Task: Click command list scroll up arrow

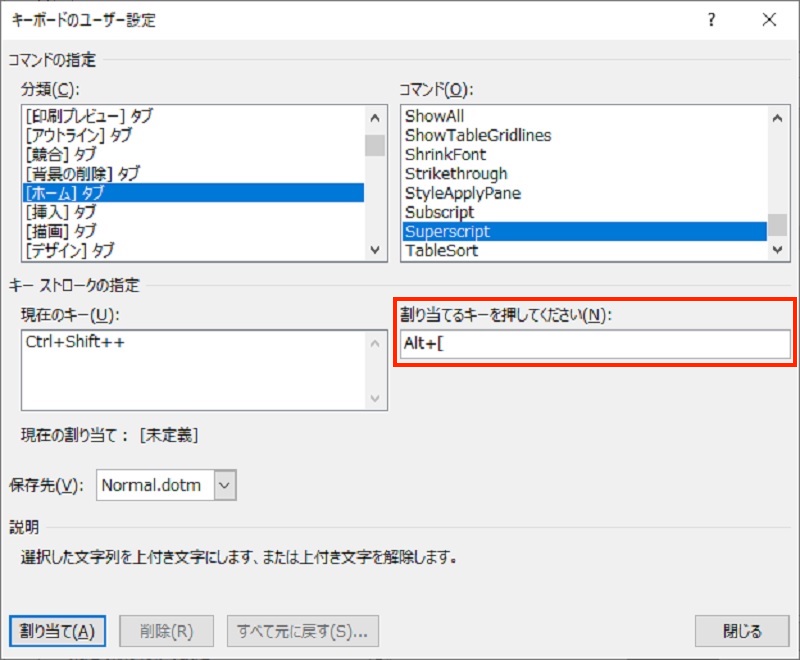Action: pos(777,118)
